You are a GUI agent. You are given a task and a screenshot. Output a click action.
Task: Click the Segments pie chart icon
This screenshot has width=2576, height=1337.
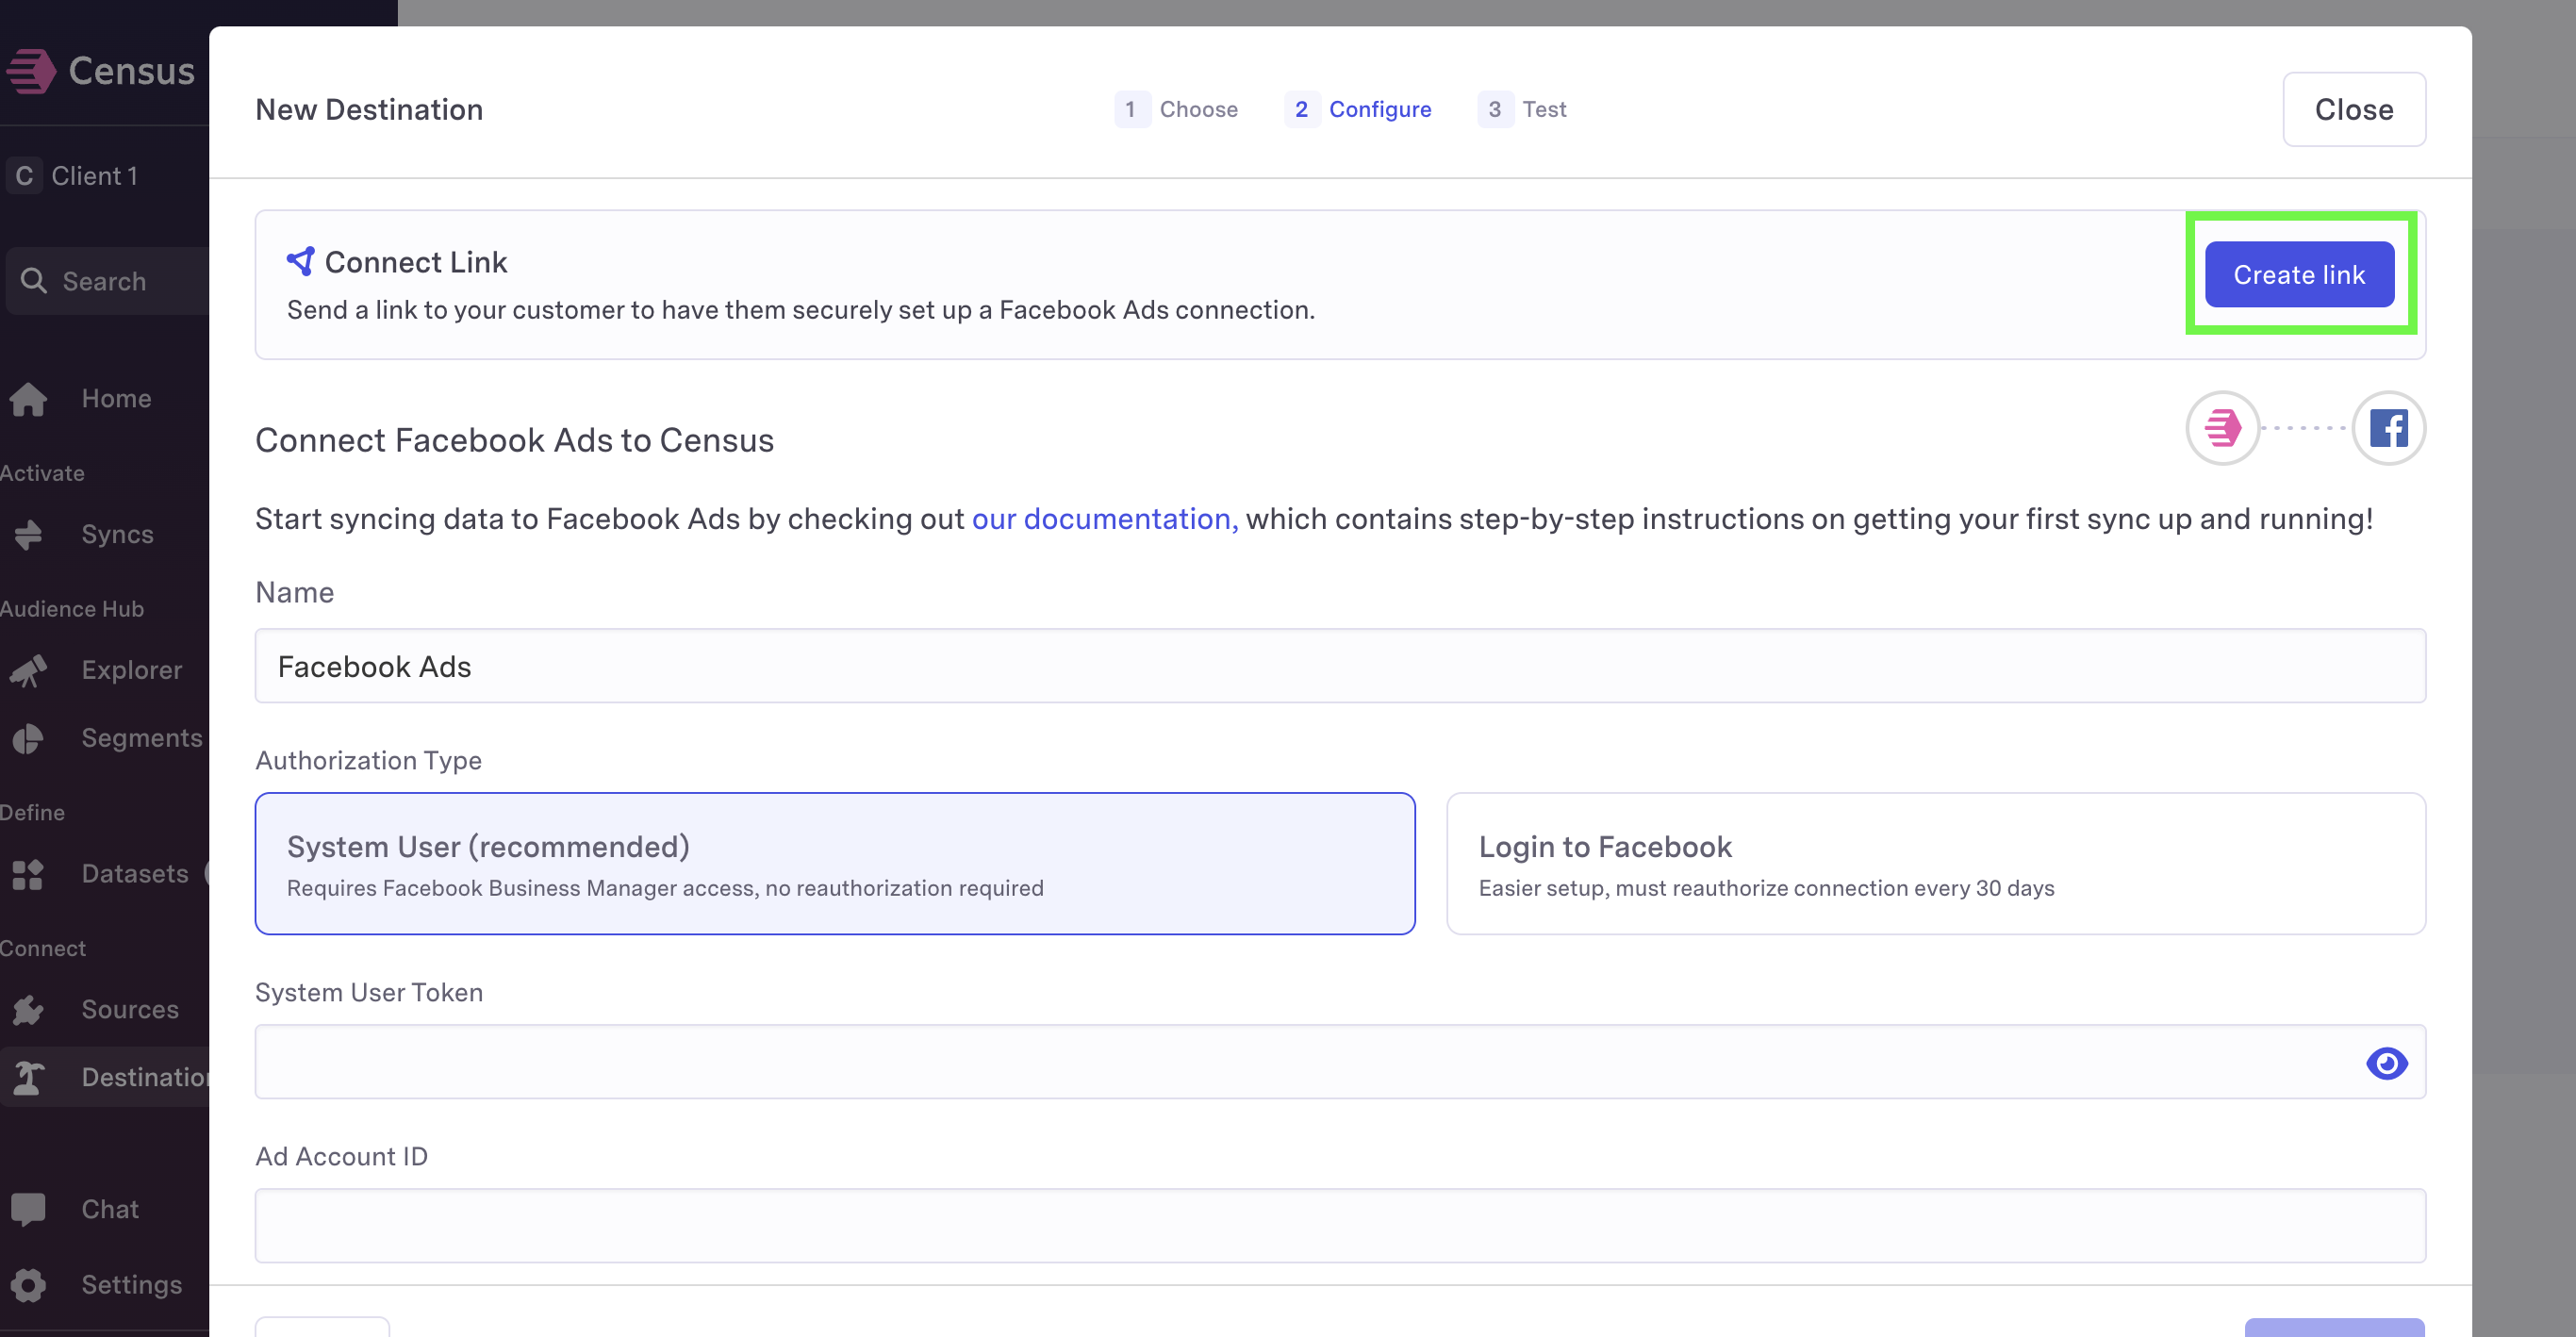[29, 738]
